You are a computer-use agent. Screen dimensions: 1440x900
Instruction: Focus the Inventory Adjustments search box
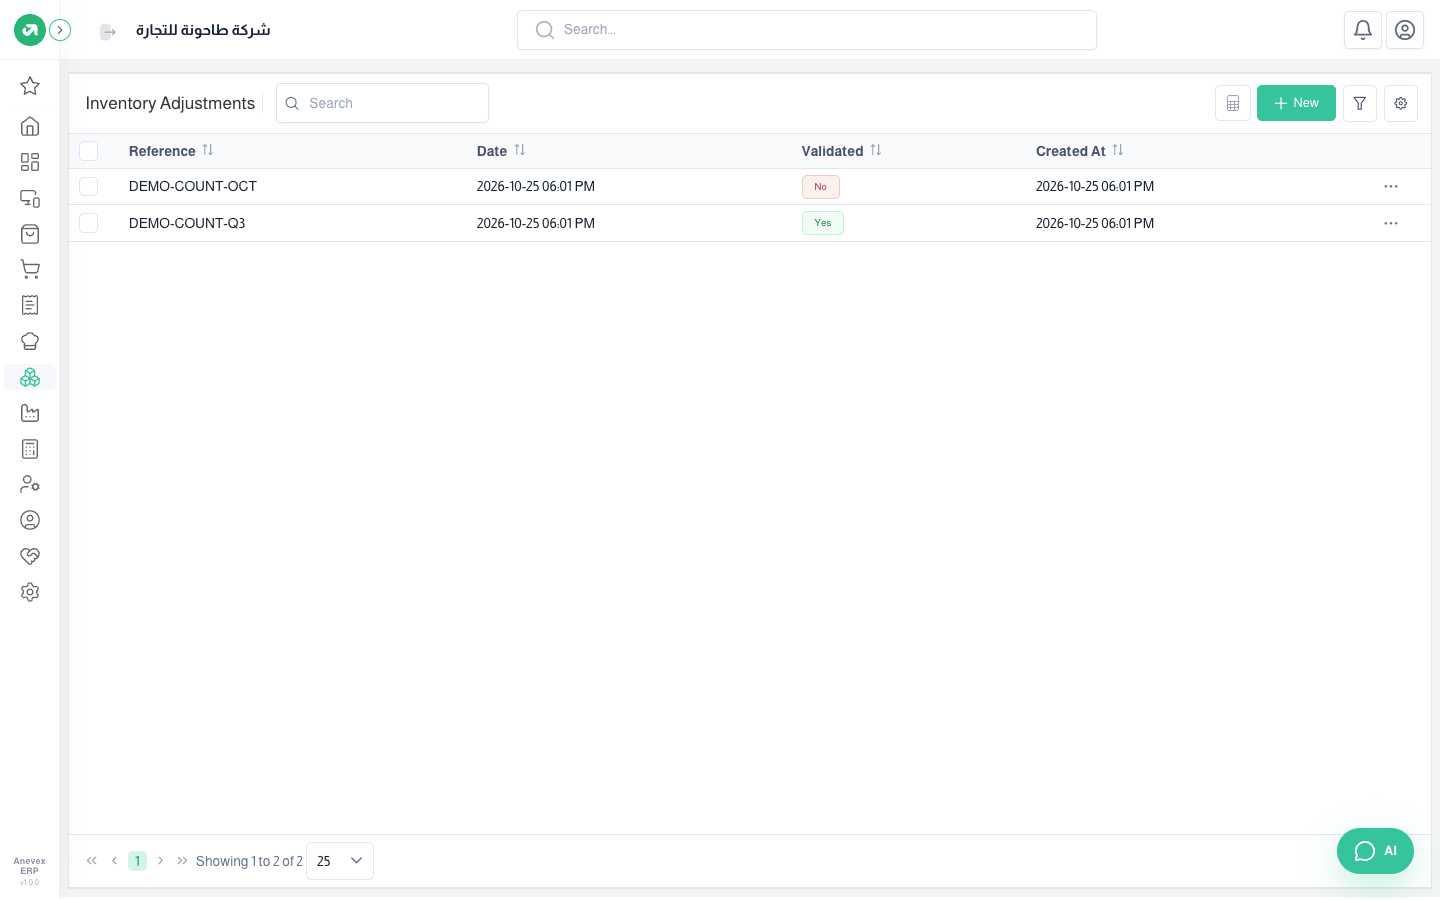[382, 103]
